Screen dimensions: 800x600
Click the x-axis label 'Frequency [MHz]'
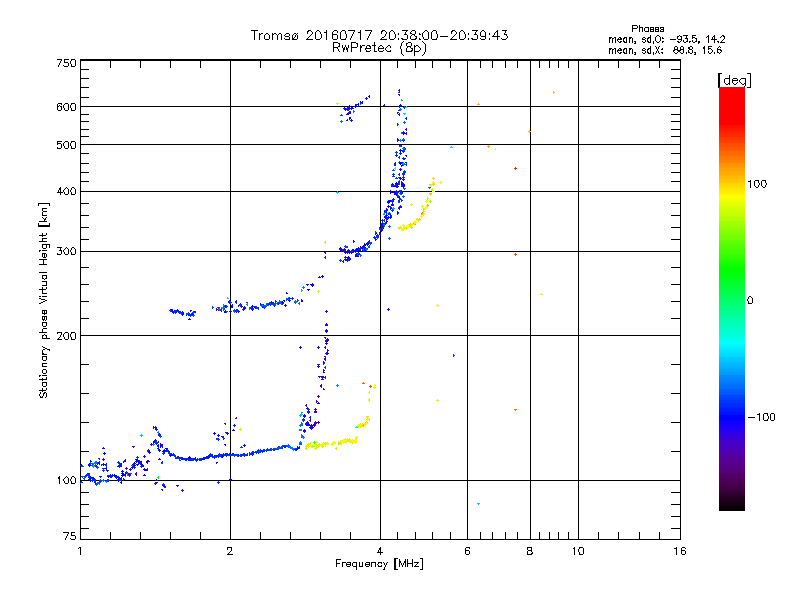[379, 564]
